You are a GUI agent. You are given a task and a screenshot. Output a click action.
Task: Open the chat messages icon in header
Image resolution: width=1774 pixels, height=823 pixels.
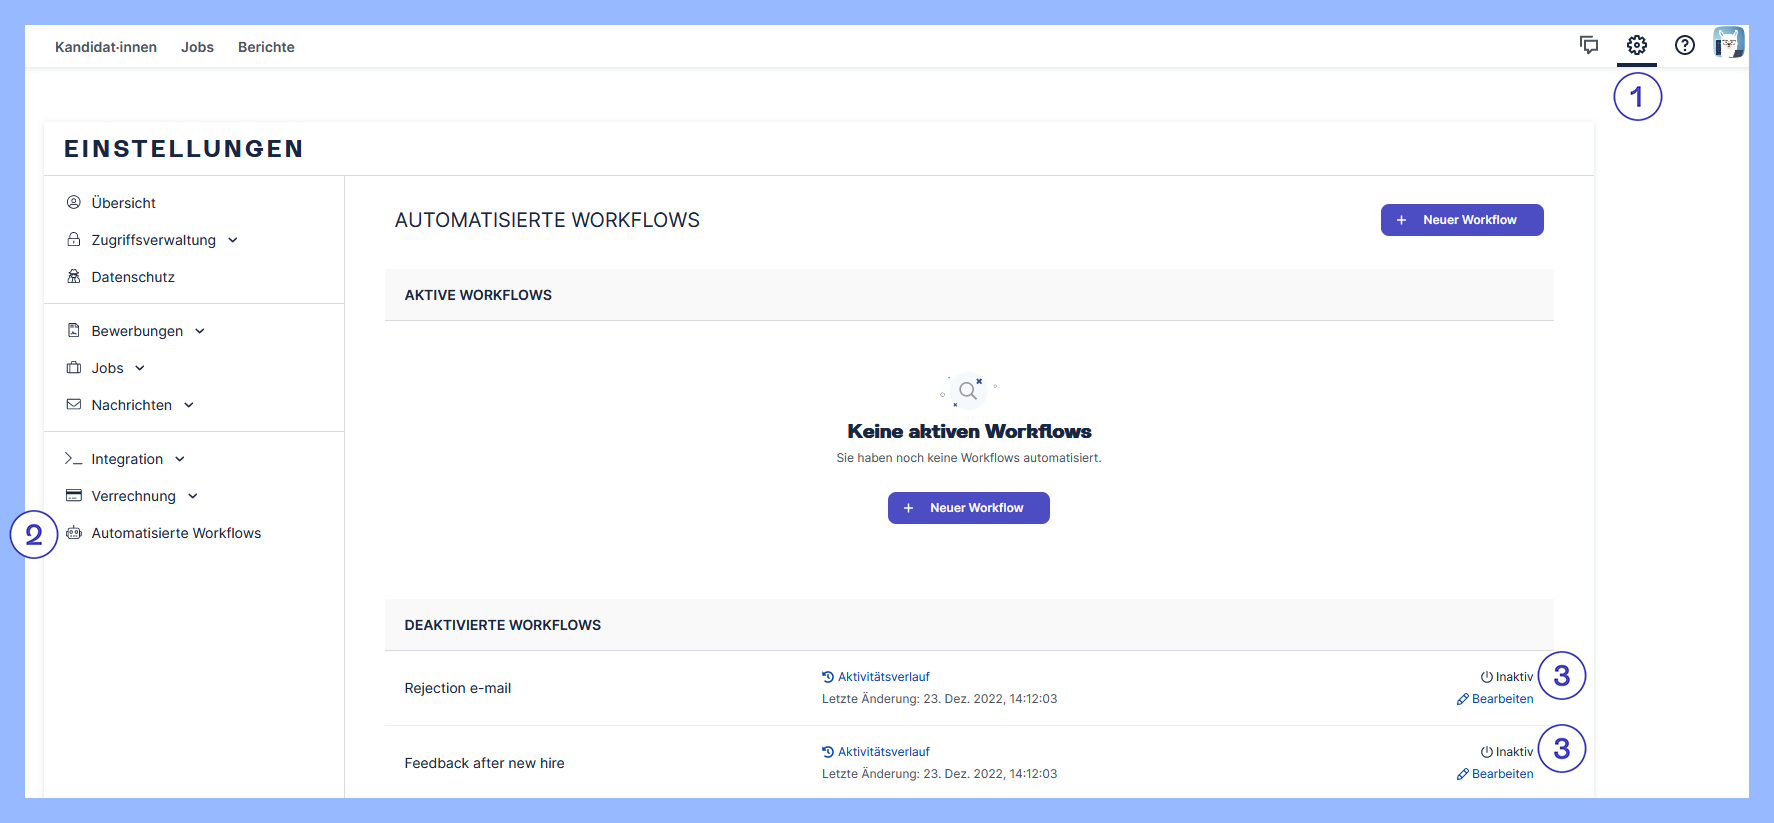(1588, 45)
